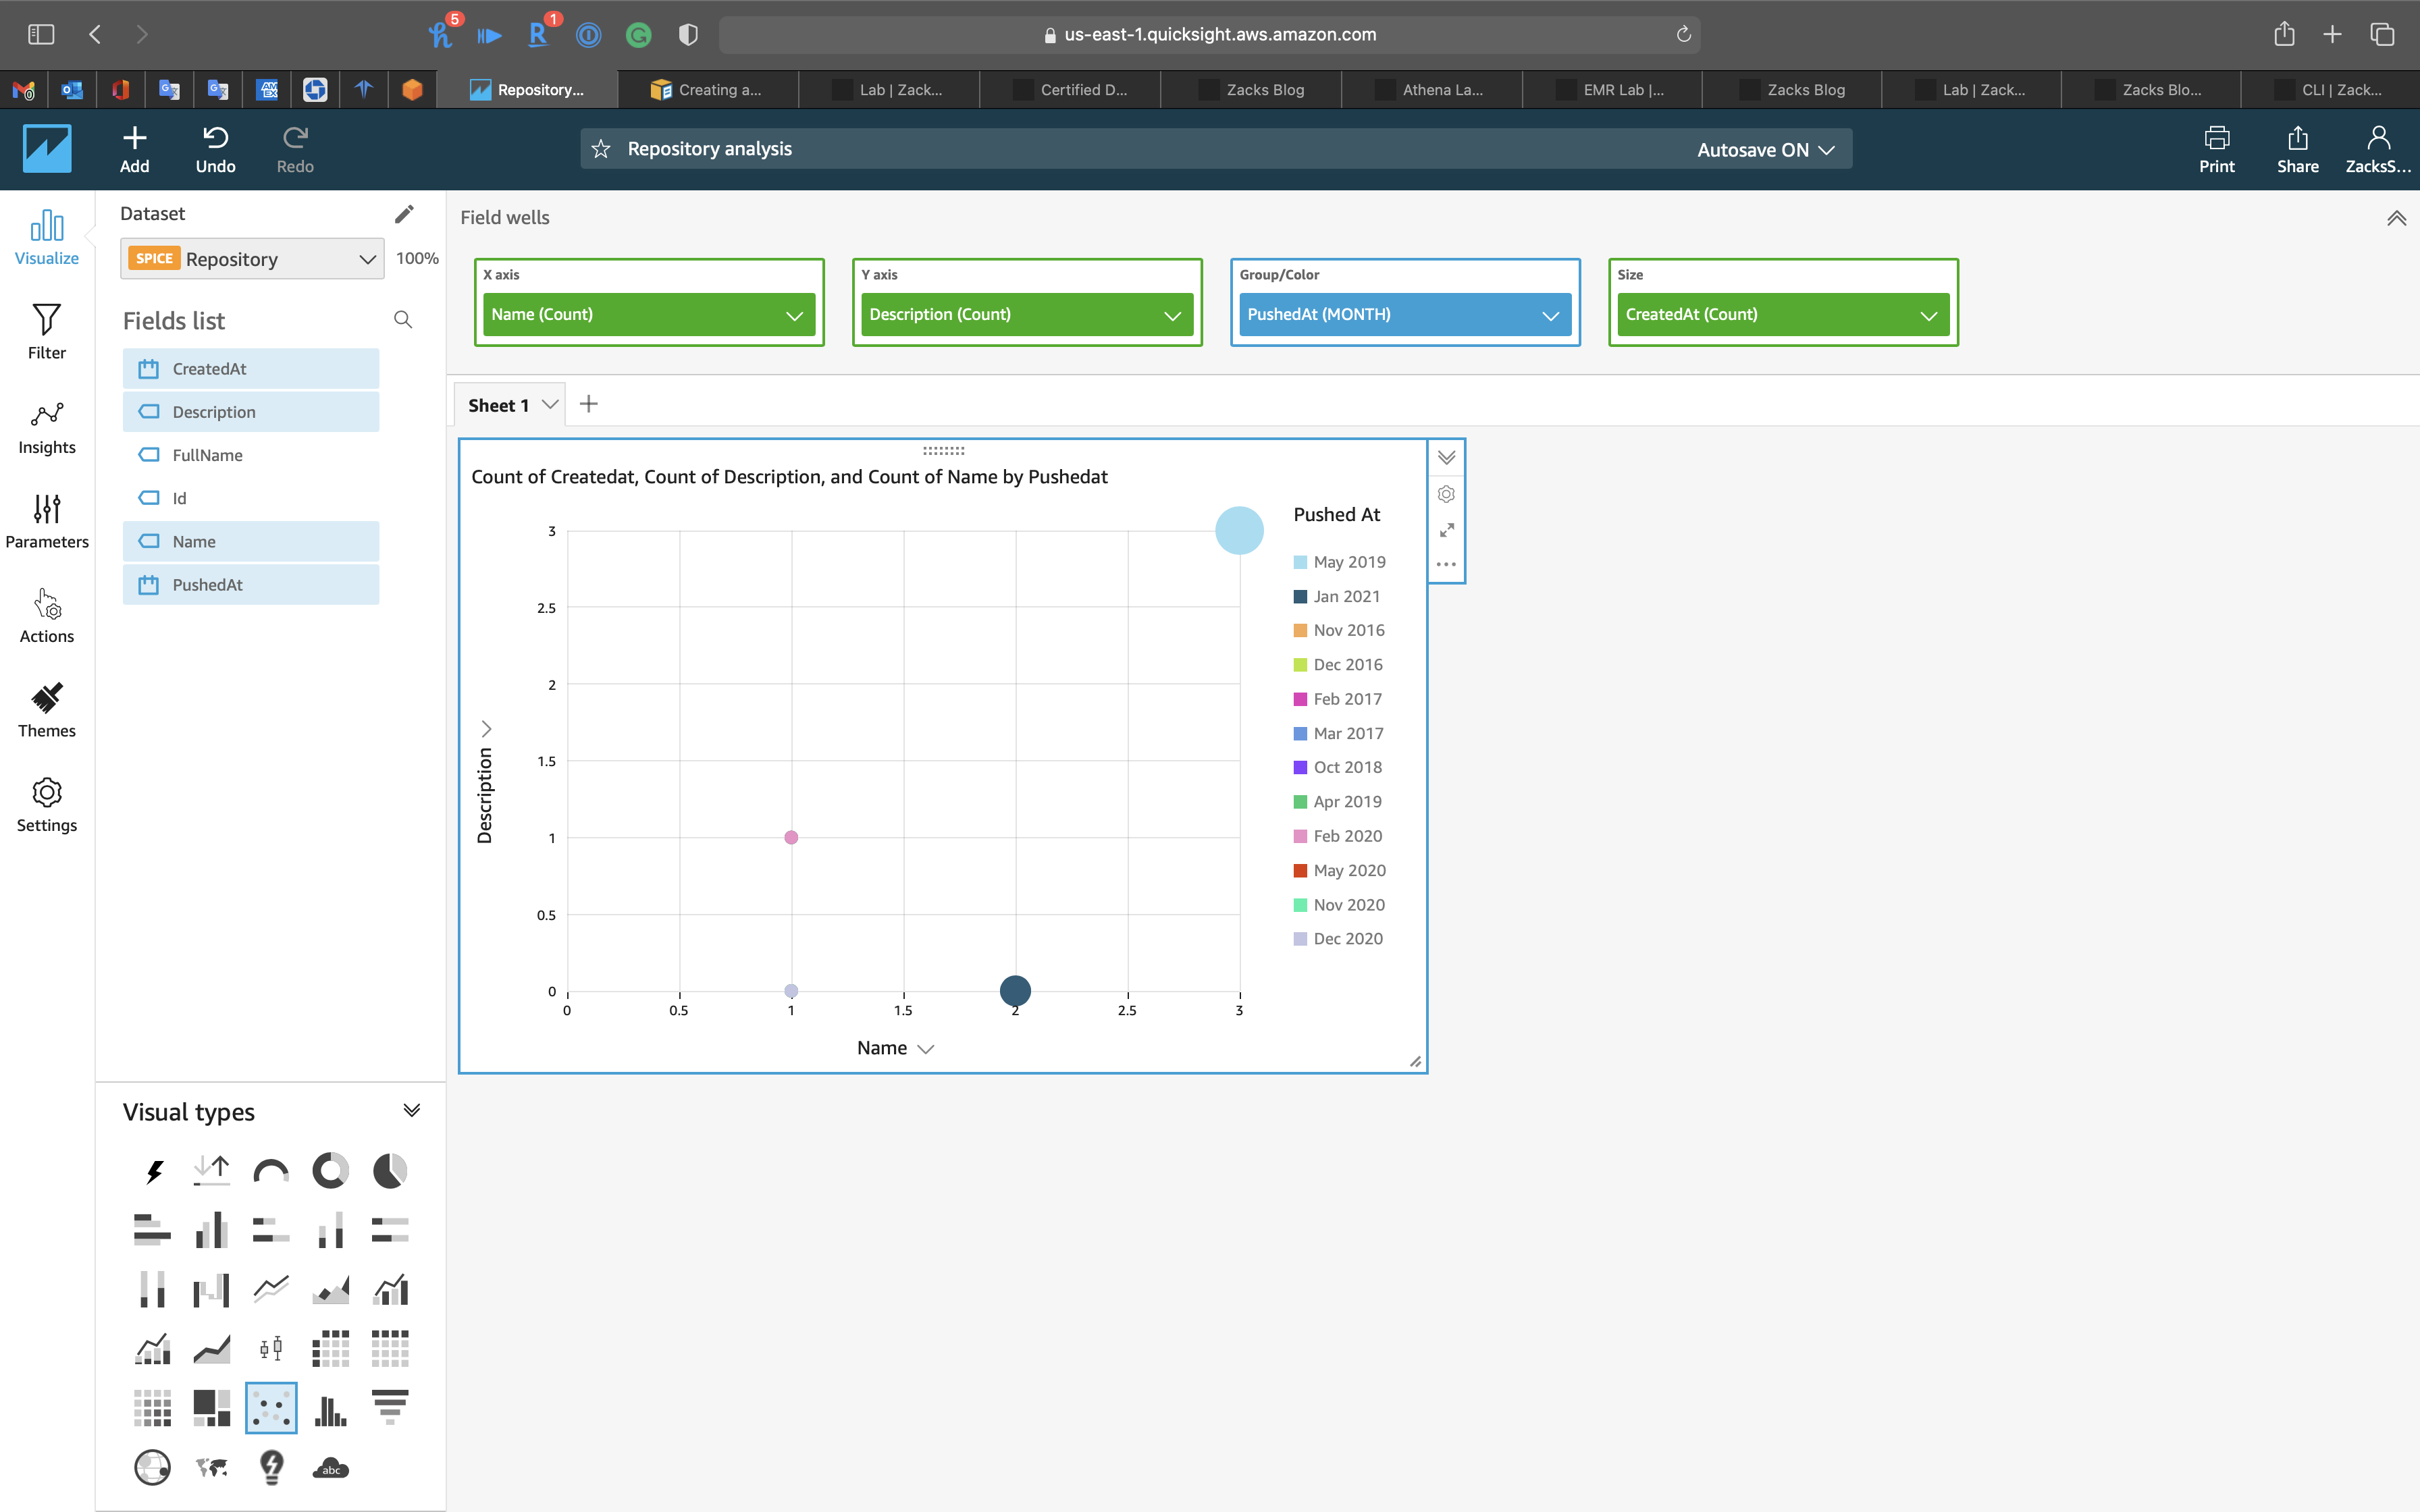Expand the PushedAt (MONTH) field menu

pos(1550,315)
